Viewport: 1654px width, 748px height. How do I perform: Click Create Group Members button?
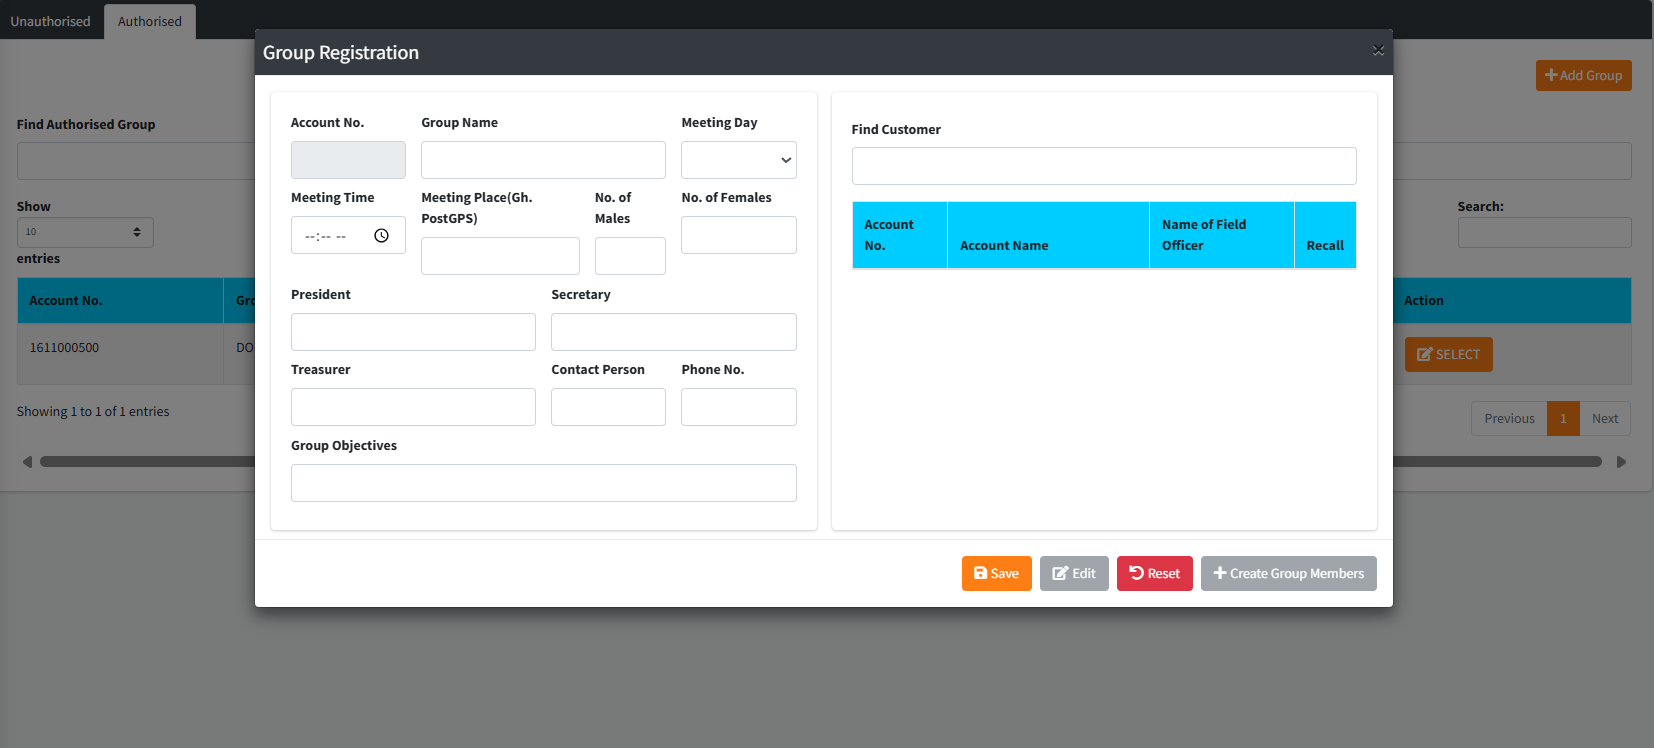pos(1288,573)
